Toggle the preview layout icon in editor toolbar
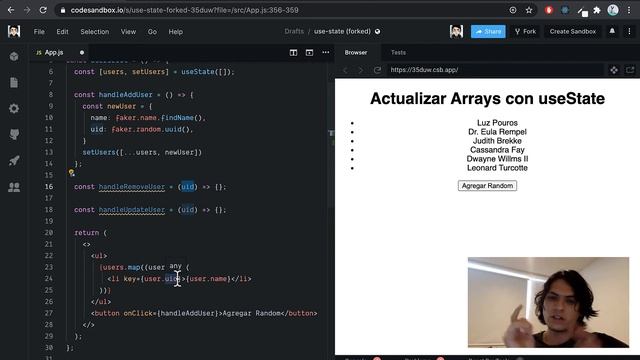The height and width of the screenshot is (360, 640). pos(309,52)
